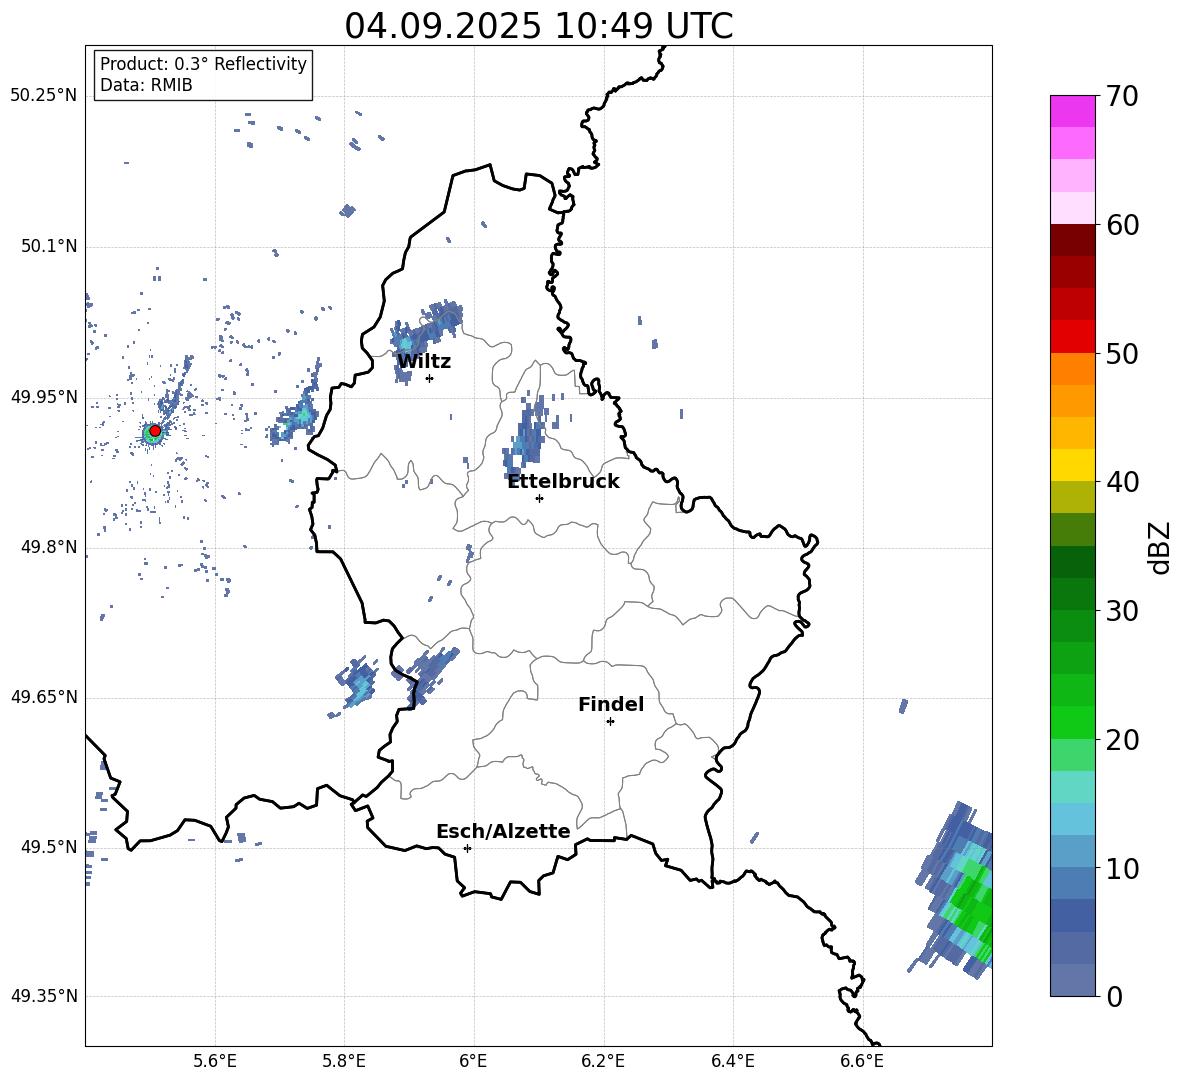Image resolution: width=1184 pixels, height=1081 pixels.
Task: Click the 5.8°E longitude label
Action: [344, 1061]
